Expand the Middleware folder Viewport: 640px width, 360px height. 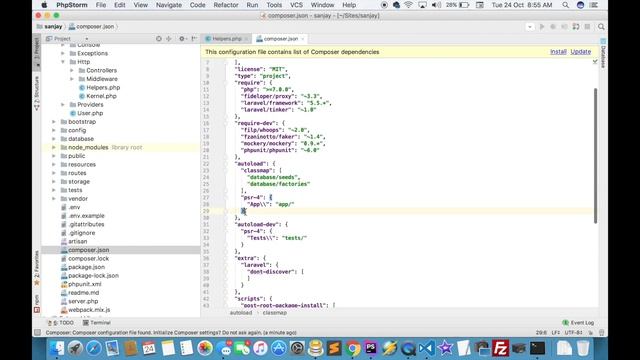(72, 79)
